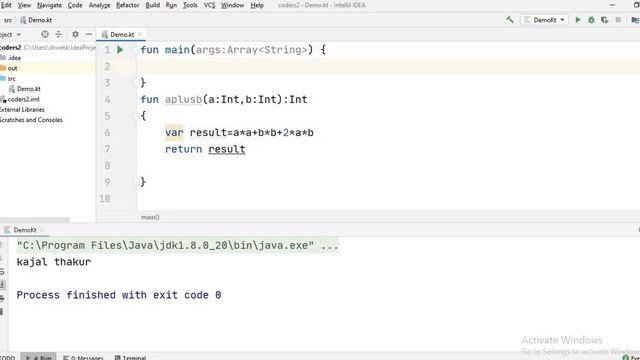640x360 pixels.
Task: Open Project panel settings gear
Action: coord(75,34)
